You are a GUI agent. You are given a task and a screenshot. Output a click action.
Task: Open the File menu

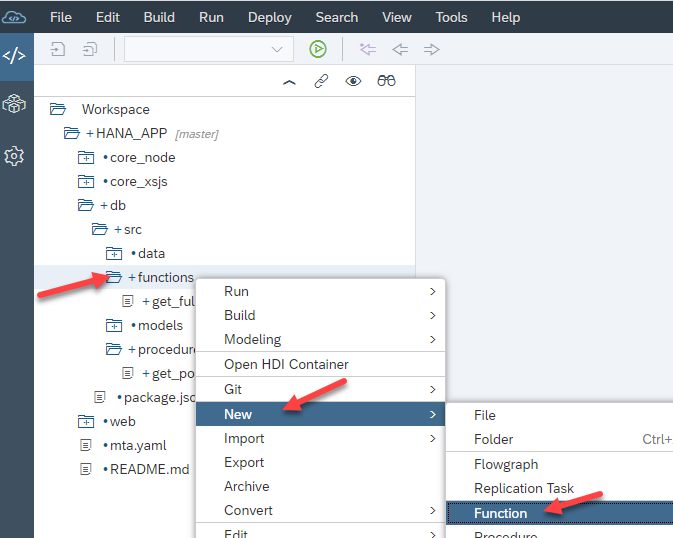point(61,17)
